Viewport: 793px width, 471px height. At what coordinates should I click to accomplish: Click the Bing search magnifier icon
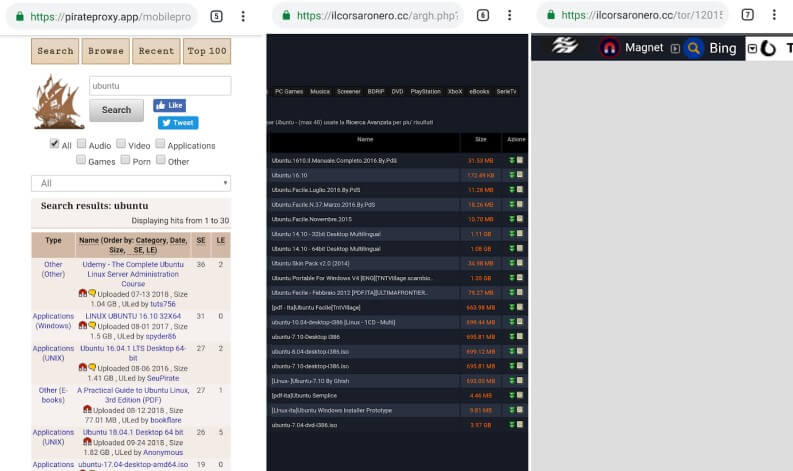pyautogui.click(x=693, y=48)
